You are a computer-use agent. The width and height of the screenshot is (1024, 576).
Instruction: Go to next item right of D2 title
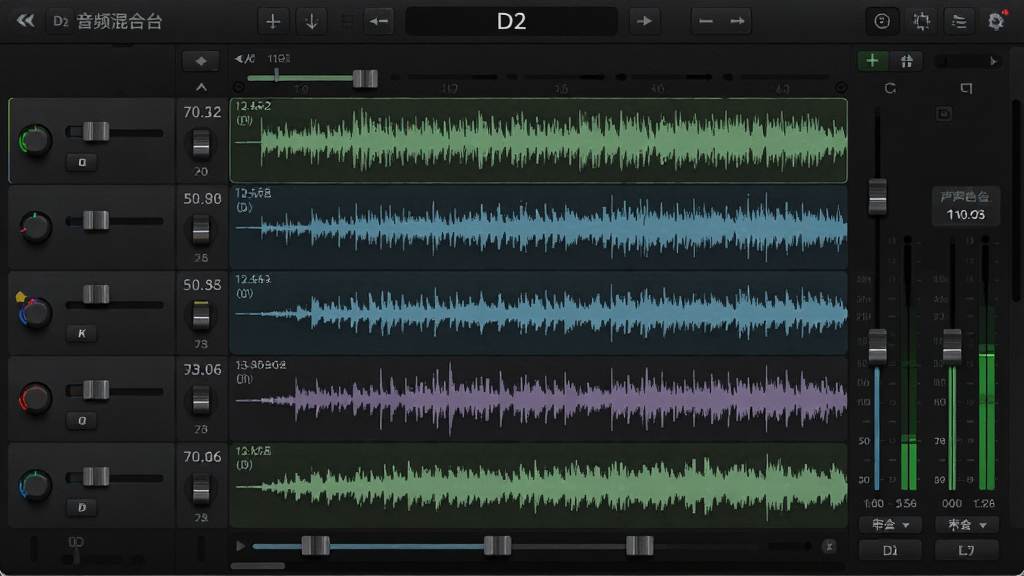click(644, 22)
